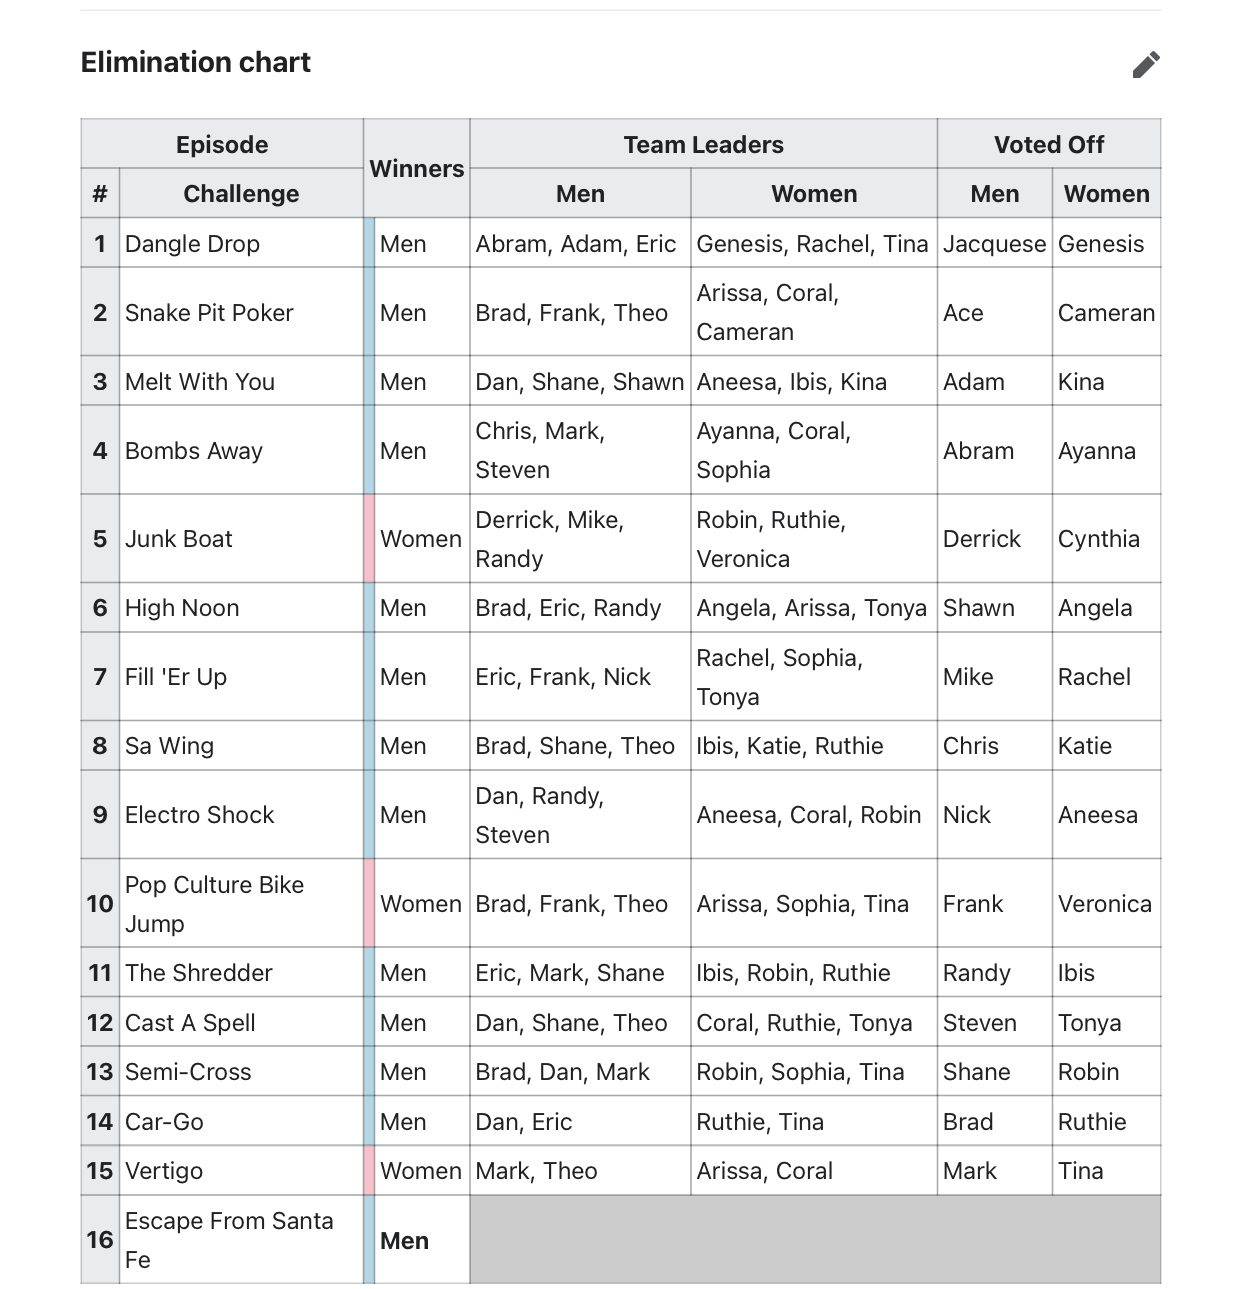Click the Vertigo challenge cell
The image size is (1242, 1289).
pos(241,1170)
